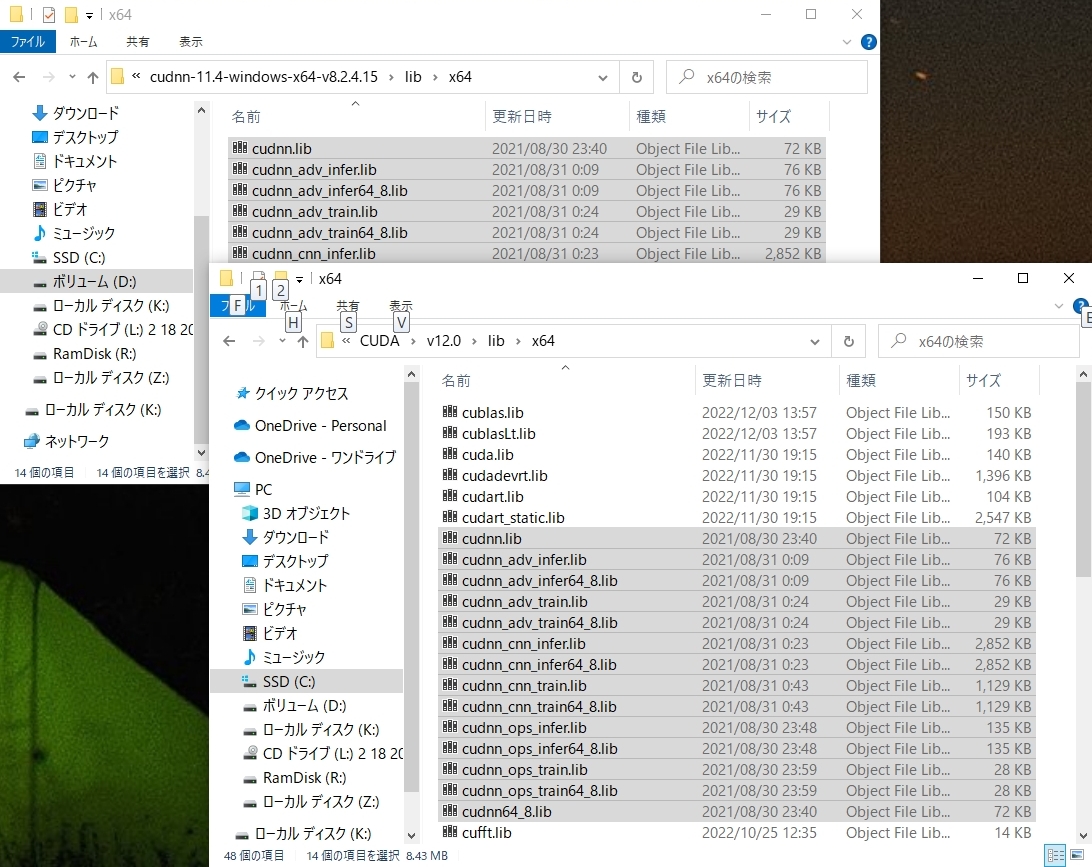Go back in the cudnn window
Screen dimensions: 1092x867
click(x=20, y=77)
